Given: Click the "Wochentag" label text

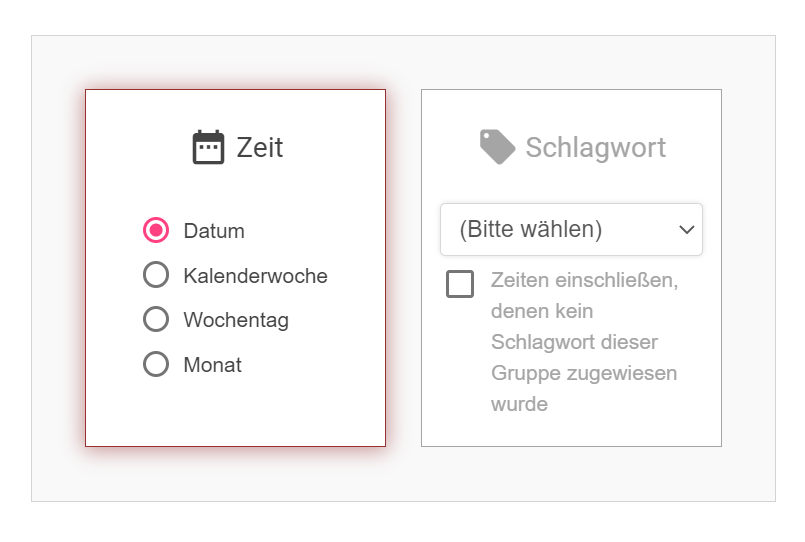Looking at the screenshot, I should pyautogui.click(x=236, y=321).
